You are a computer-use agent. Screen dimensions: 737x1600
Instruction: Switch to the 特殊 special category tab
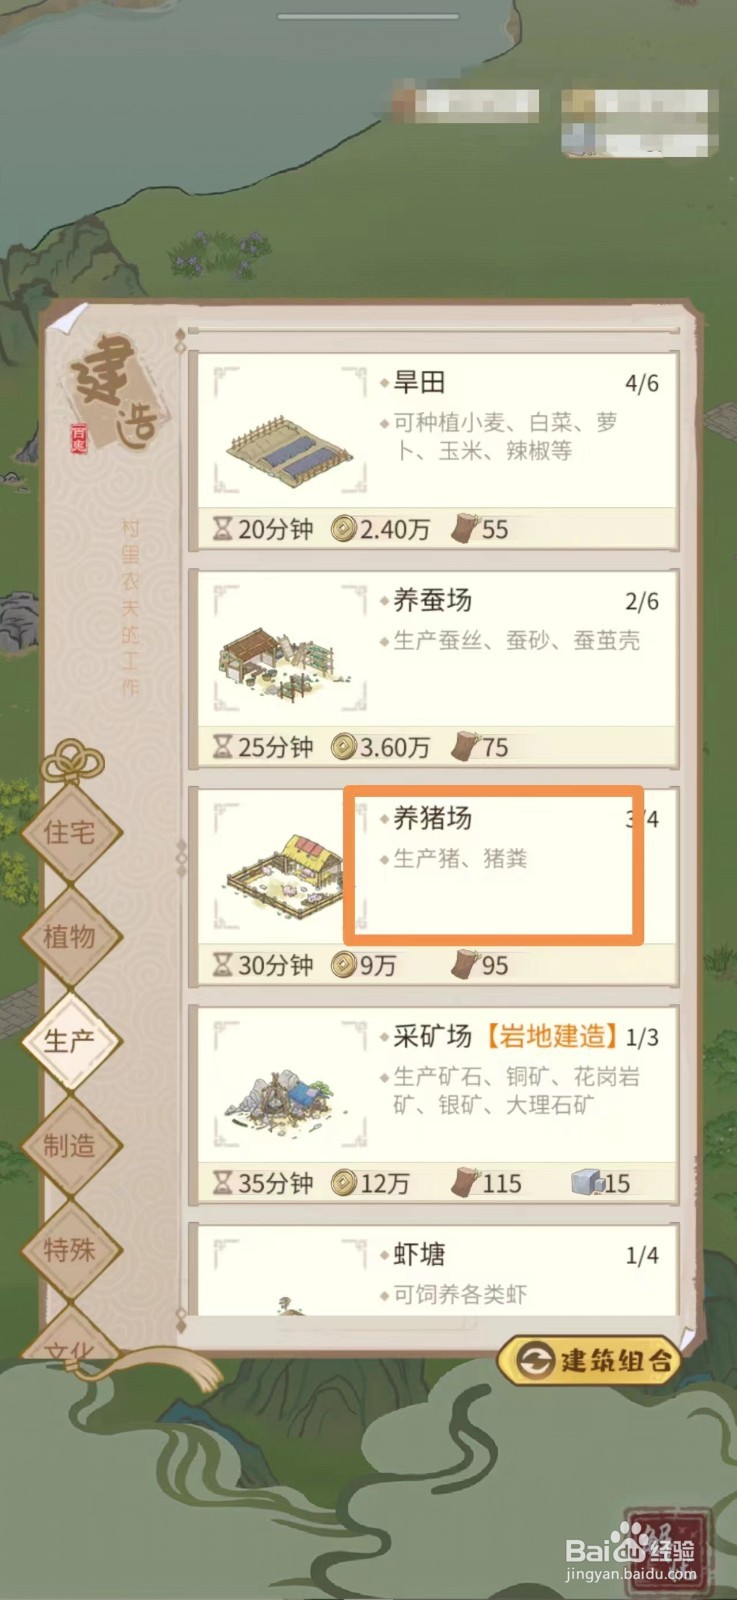pyautogui.click(x=70, y=1249)
